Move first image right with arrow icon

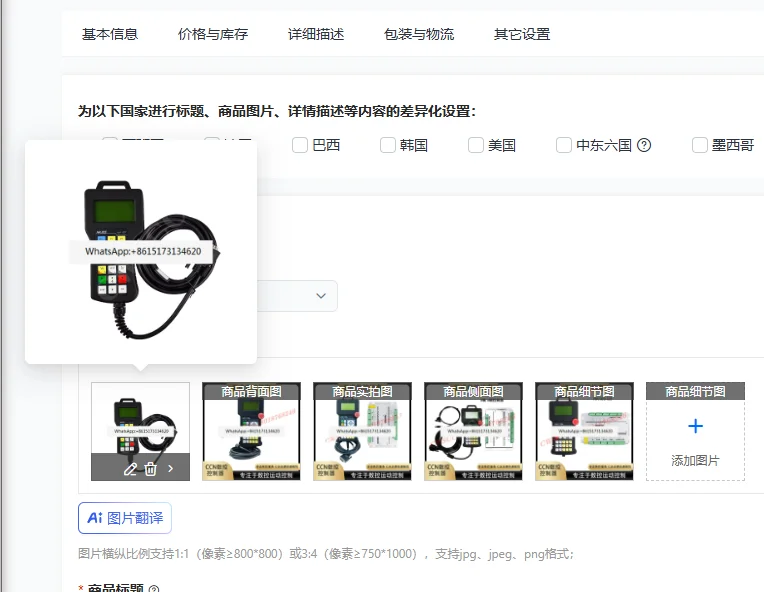coord(171,468)
